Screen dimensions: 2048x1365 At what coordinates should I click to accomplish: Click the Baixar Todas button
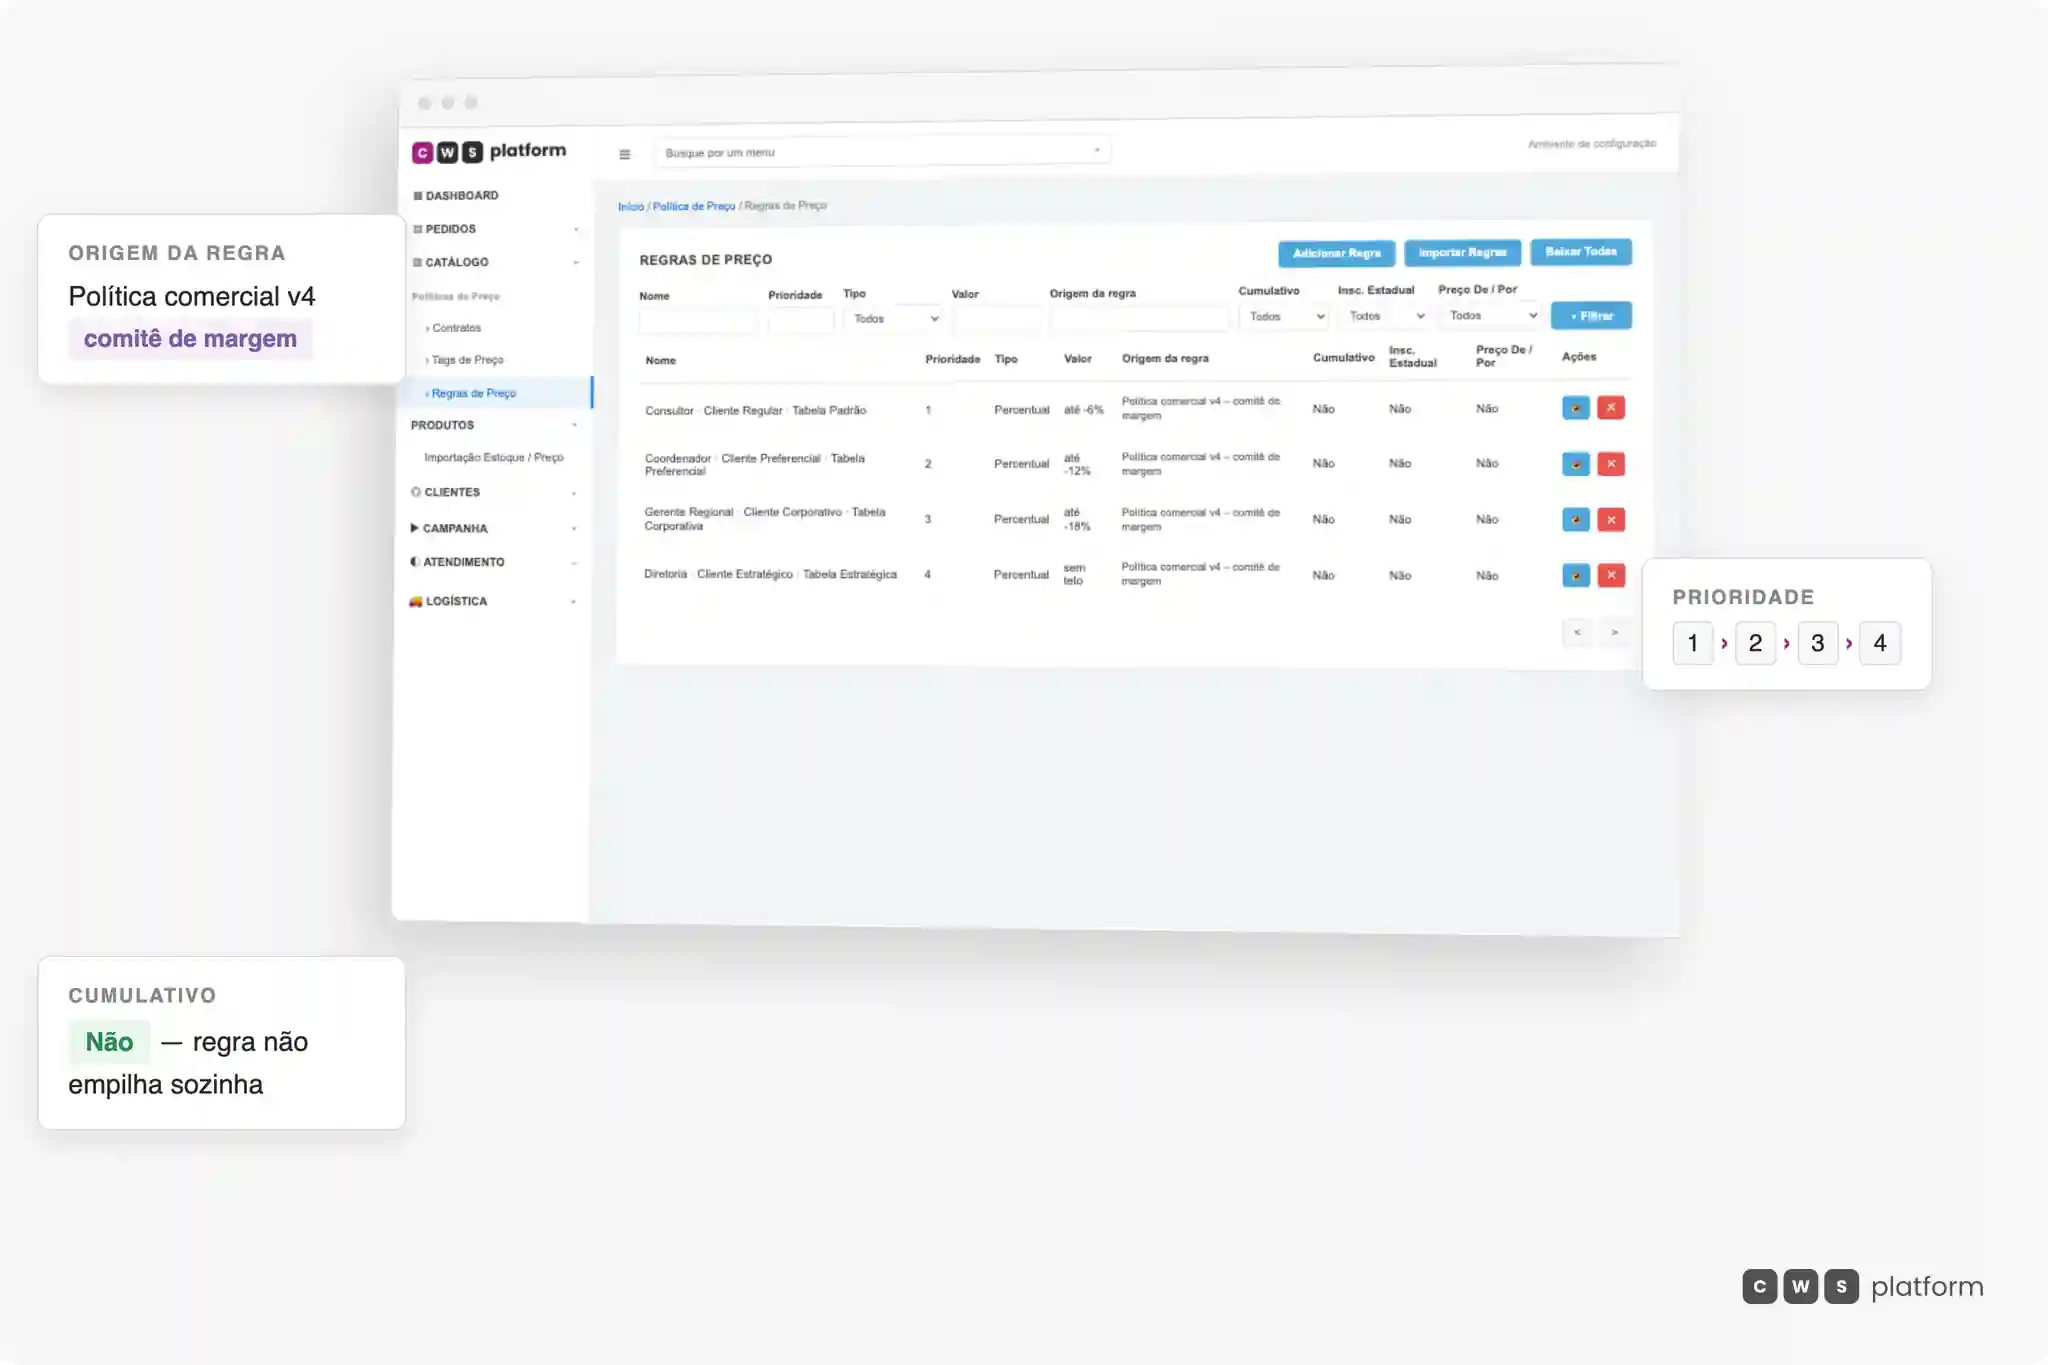[x=1581, y=251]
